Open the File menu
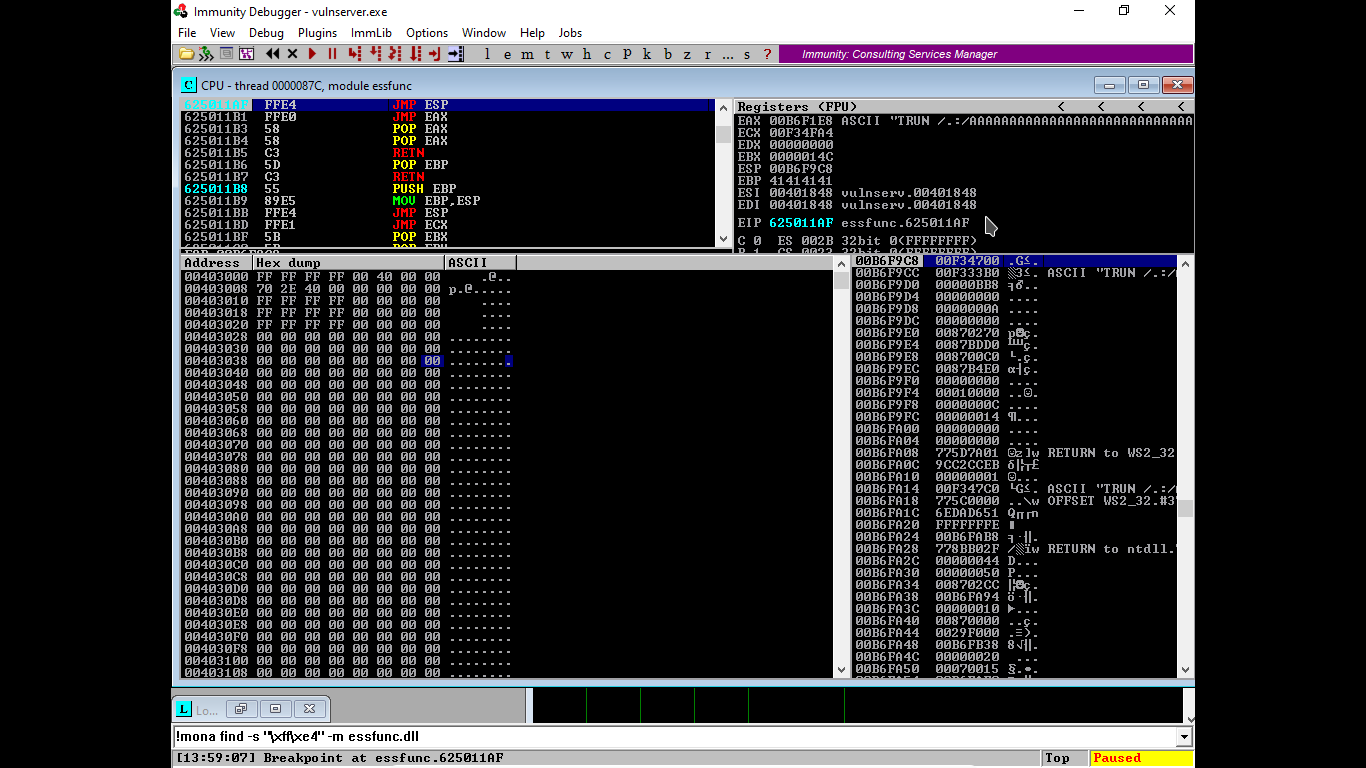Screen dimensions: 1366x768 pos(187,33)
